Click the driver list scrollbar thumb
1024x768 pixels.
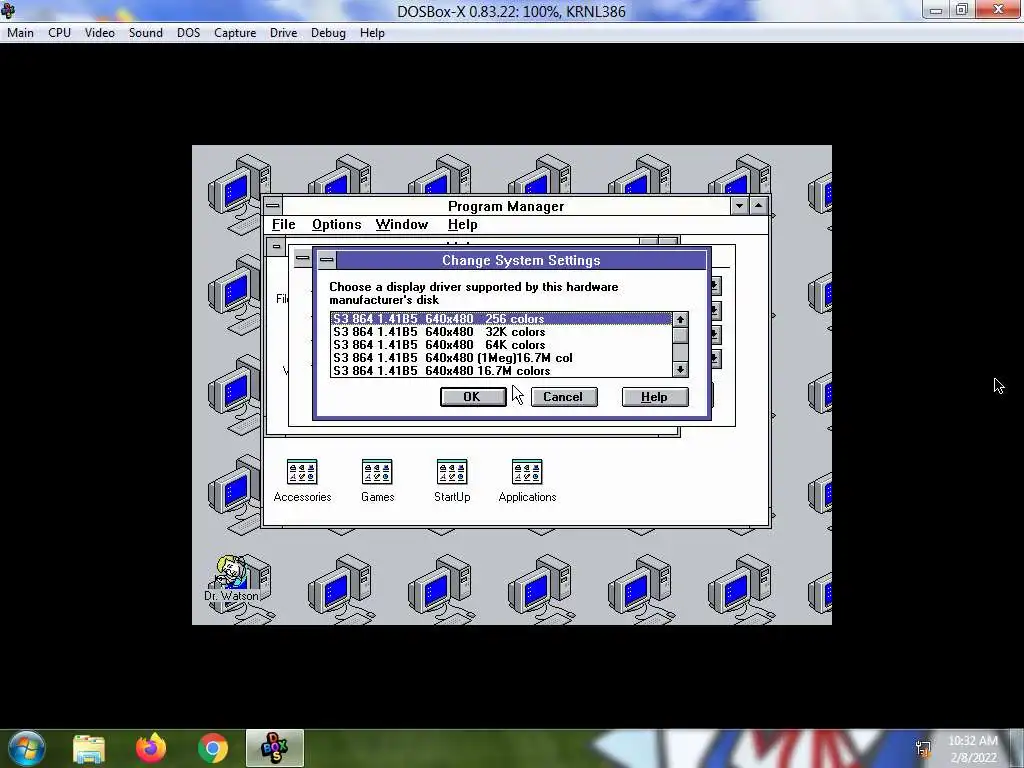point(680,335)
